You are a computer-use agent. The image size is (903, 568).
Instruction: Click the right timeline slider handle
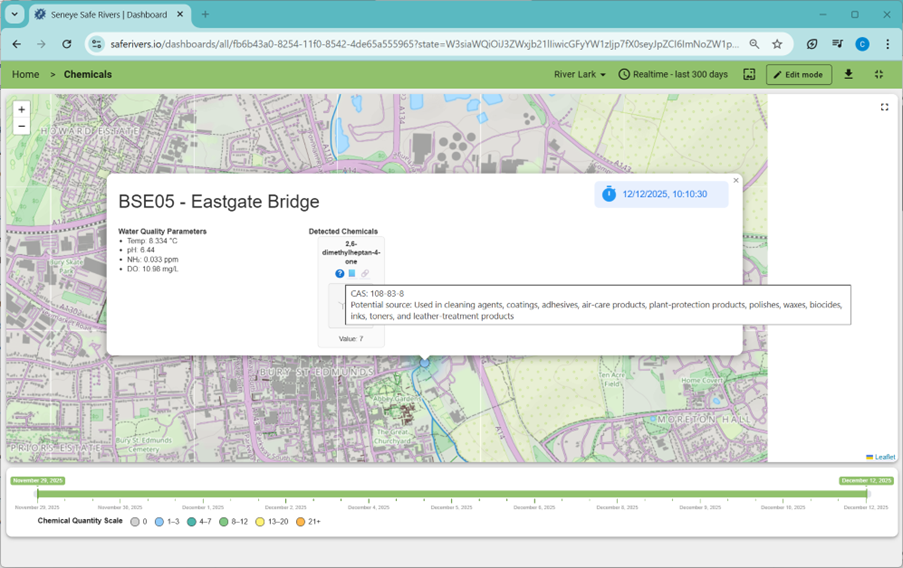(867, 494)
